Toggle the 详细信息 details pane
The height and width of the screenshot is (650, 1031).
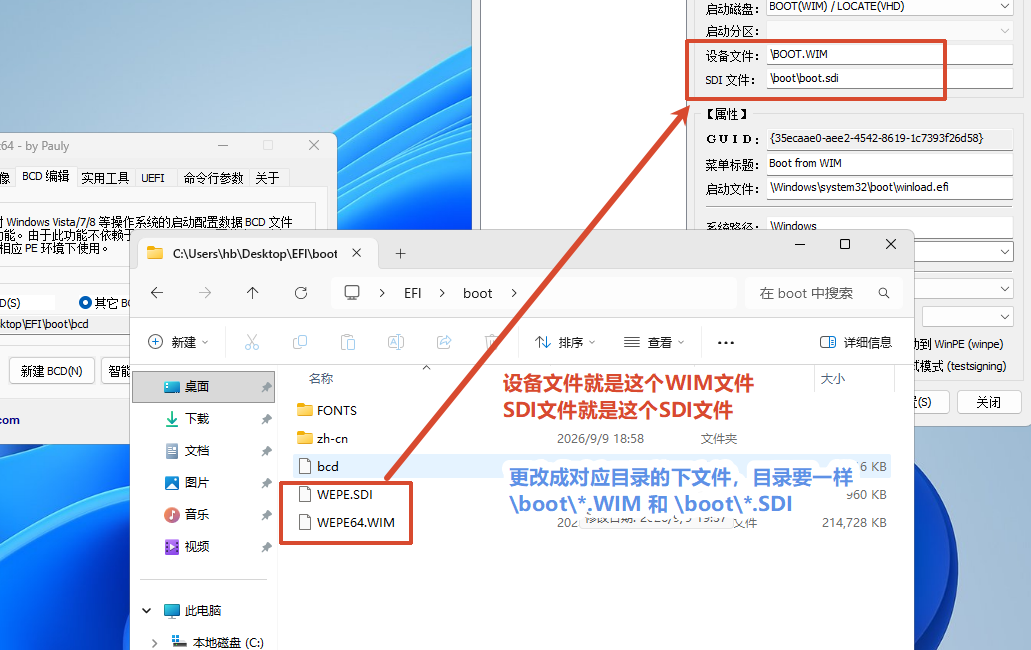coord(856,342)
